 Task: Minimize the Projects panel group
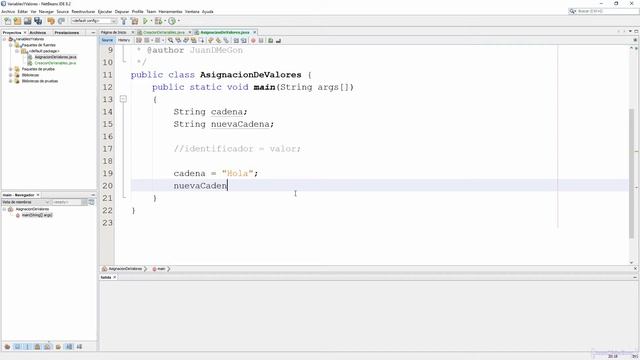pos(93,32)
